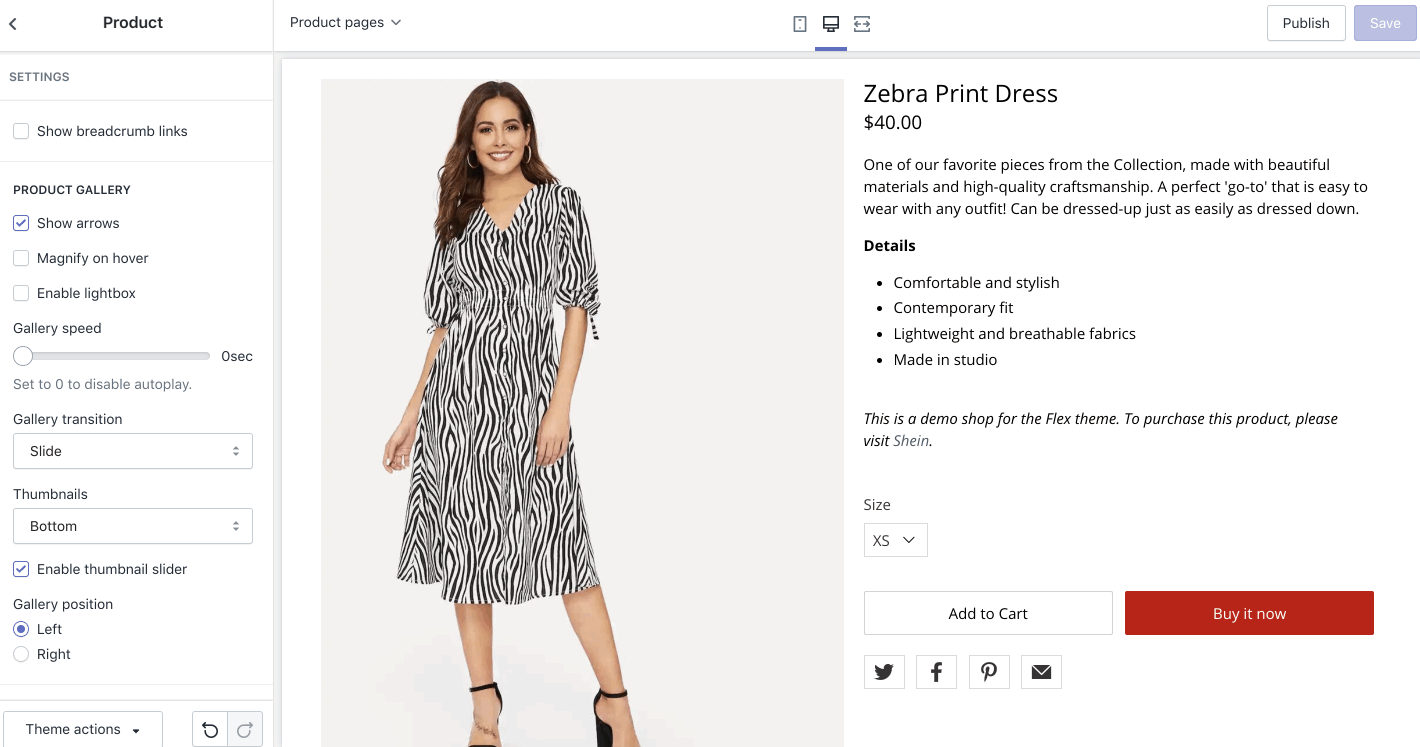Switch to fullscreen width preview icon

(862, 24)
